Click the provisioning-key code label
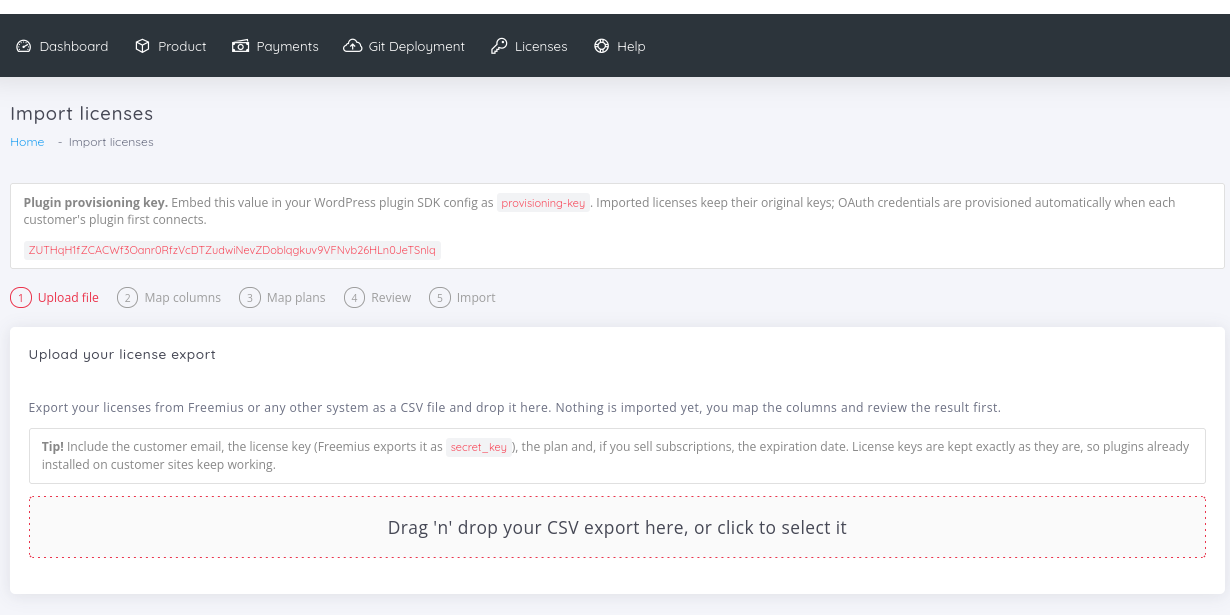This screenshot has width=1230, height=615. [543, 203]
